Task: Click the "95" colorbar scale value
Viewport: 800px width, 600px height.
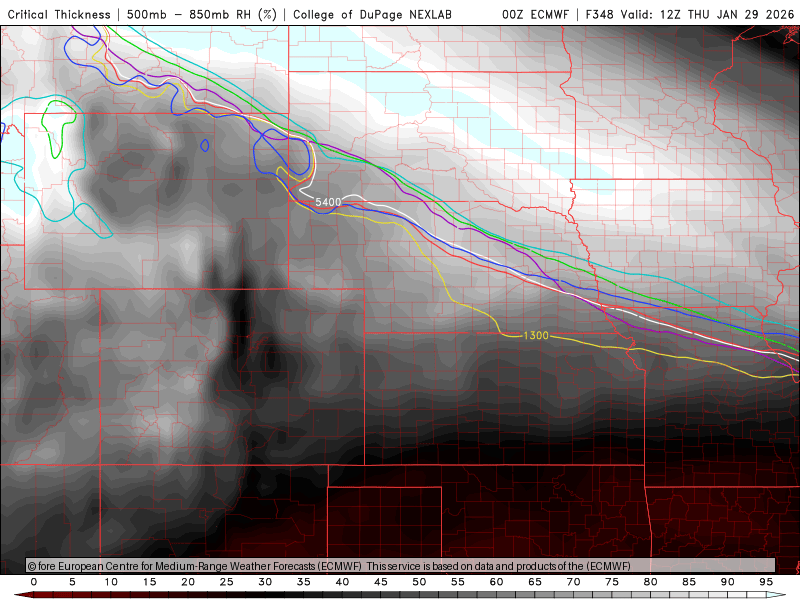Action: 766,582
